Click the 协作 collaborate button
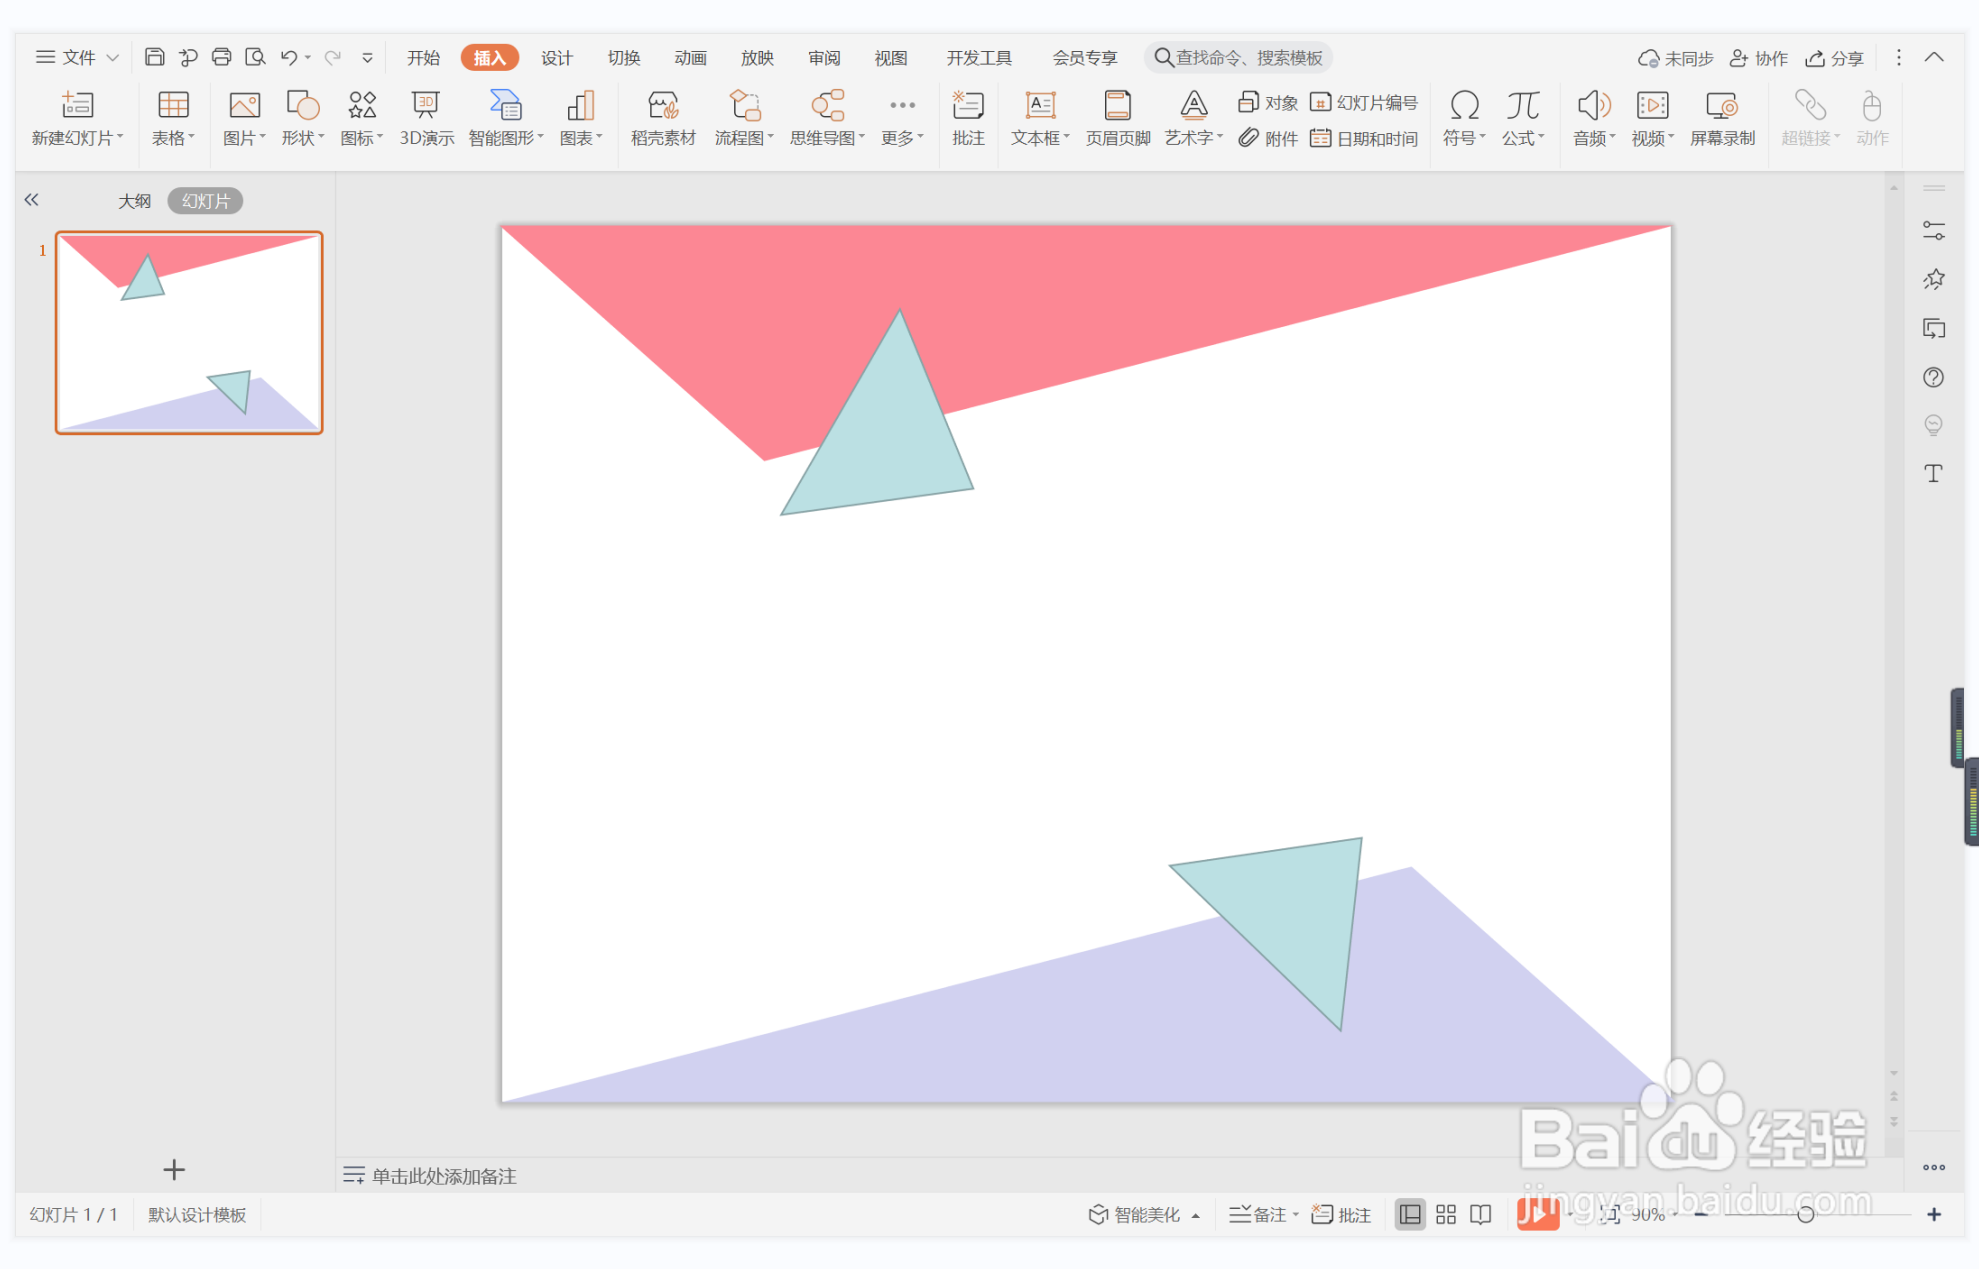 (x=1759, y=58)
